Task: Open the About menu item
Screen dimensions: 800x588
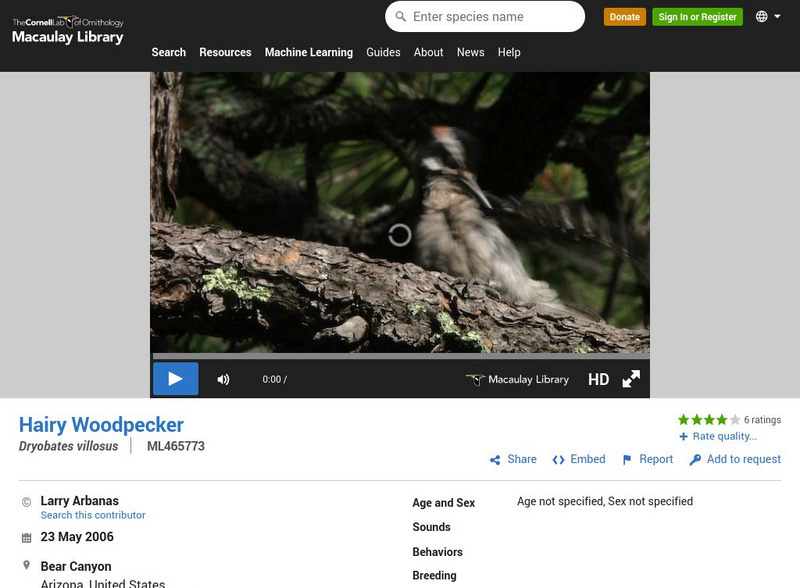Action: tap(429, 52)
